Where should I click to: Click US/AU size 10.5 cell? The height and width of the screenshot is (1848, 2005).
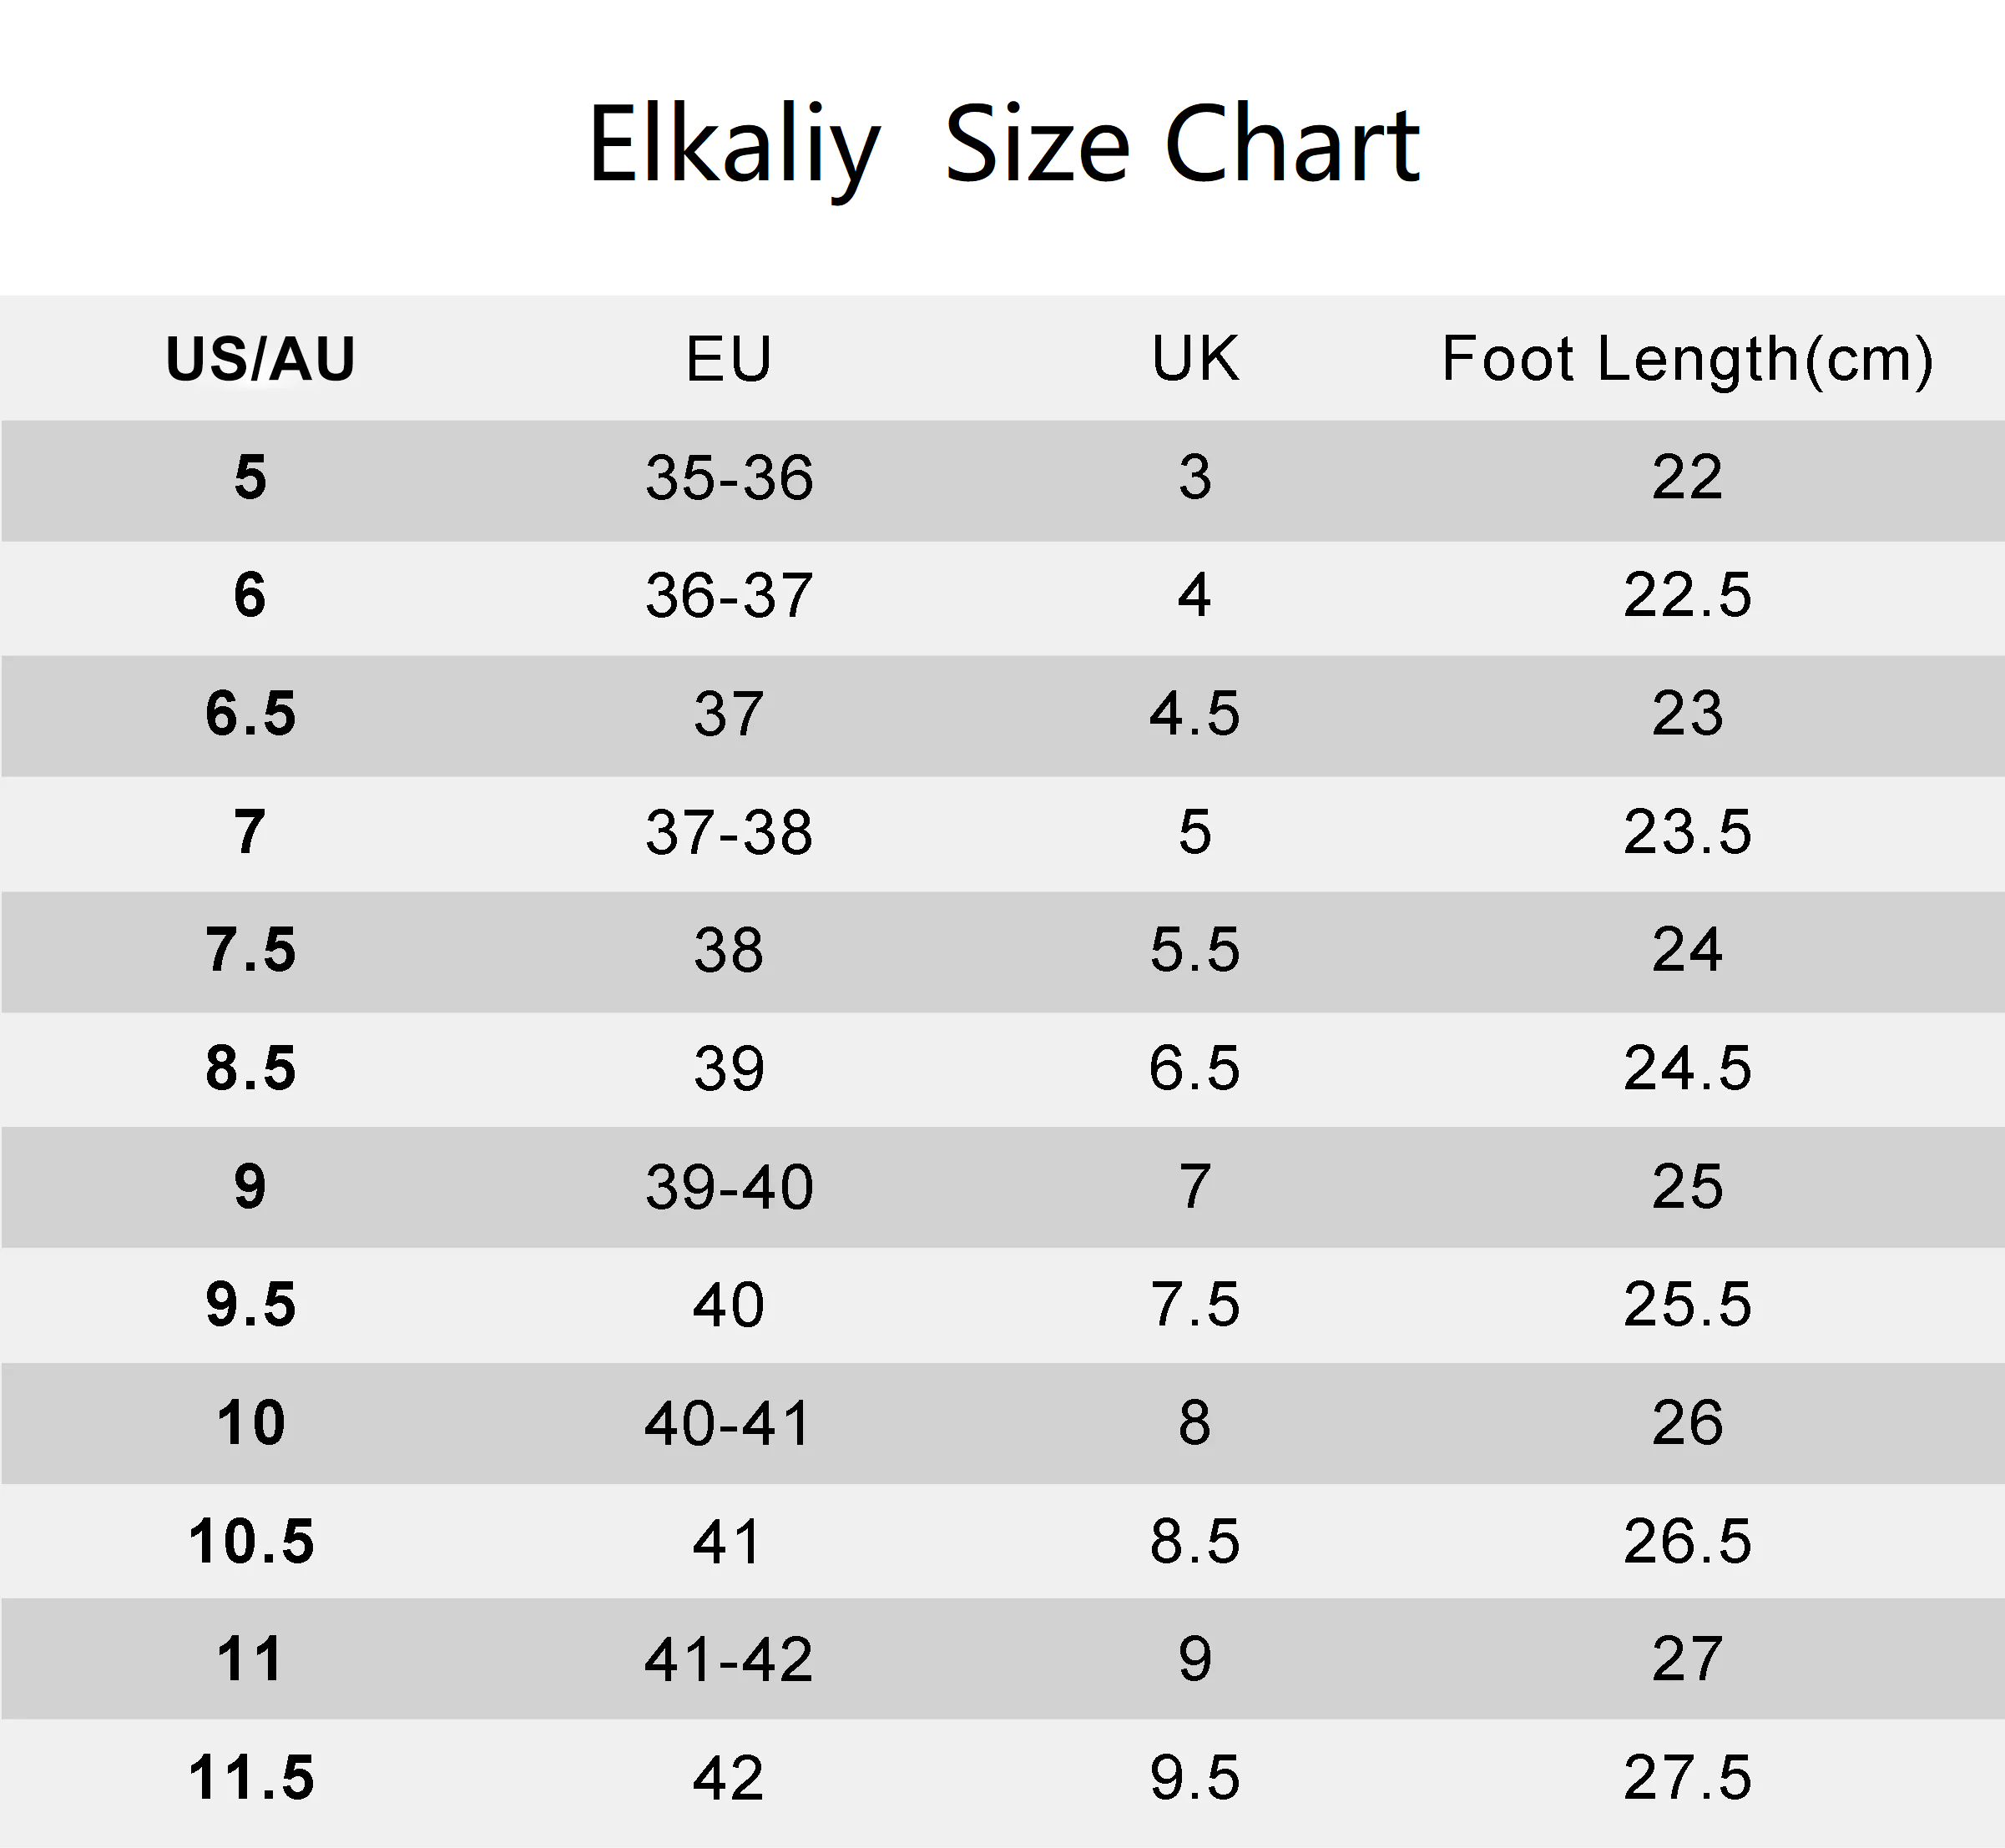(x=251, y=1541)
